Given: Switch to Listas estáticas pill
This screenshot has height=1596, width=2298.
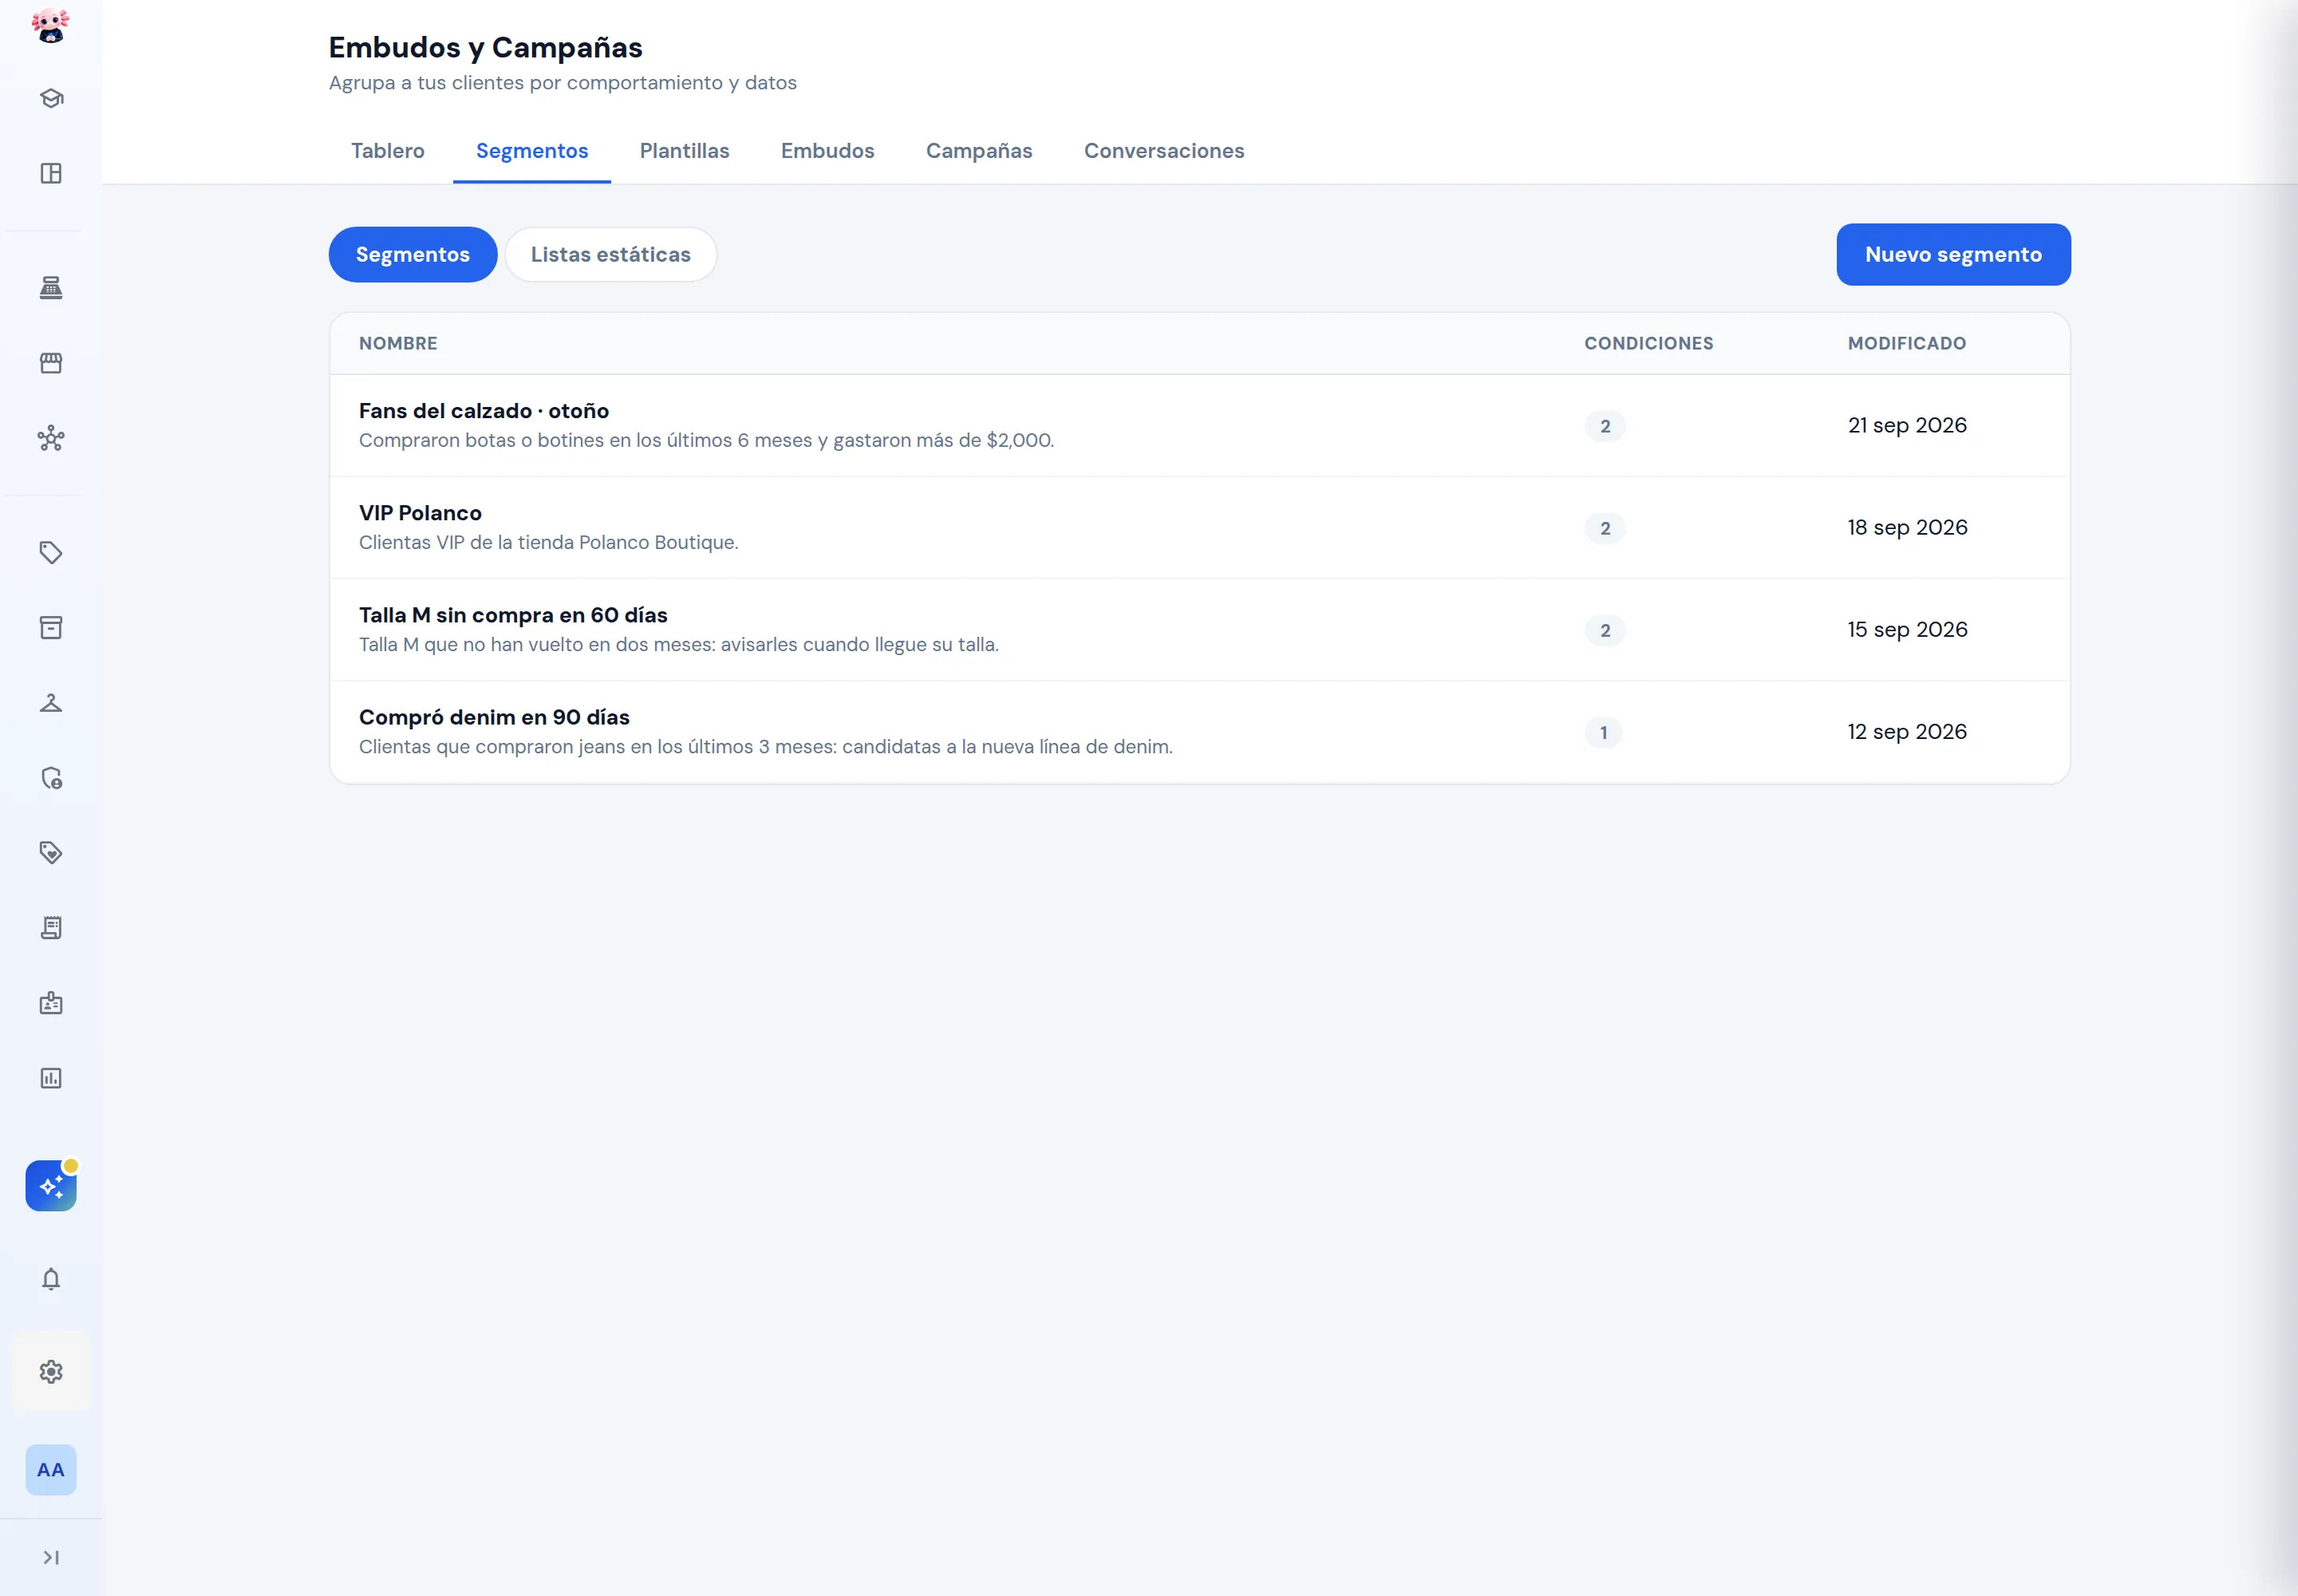Looking at the screenshot, I should [x=611, y=255].
